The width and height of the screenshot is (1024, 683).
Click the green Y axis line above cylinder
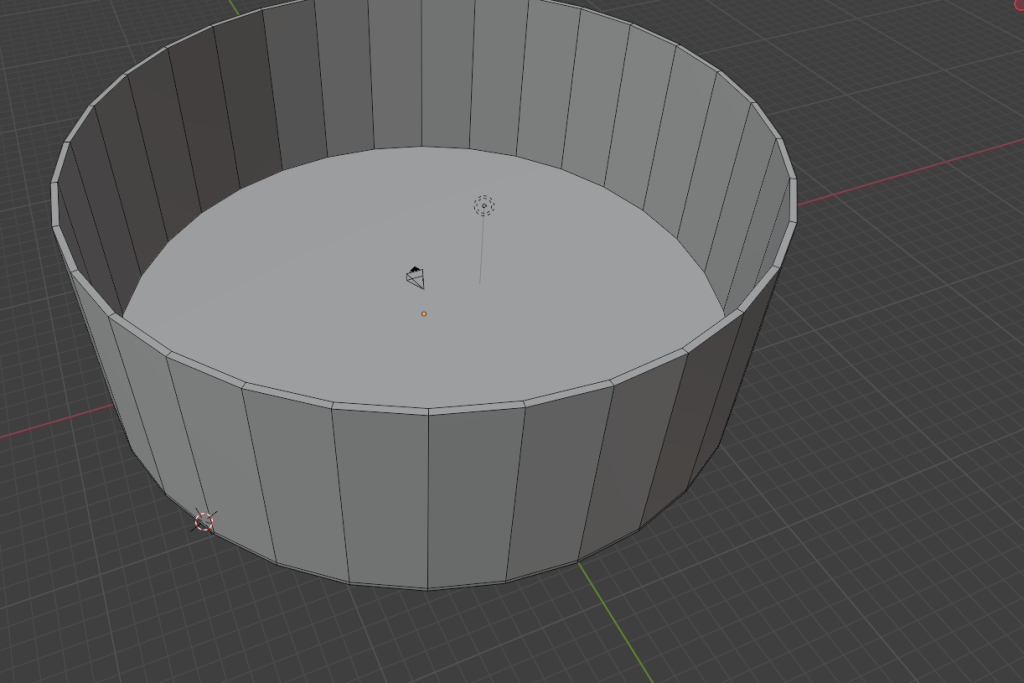(234, 8)
